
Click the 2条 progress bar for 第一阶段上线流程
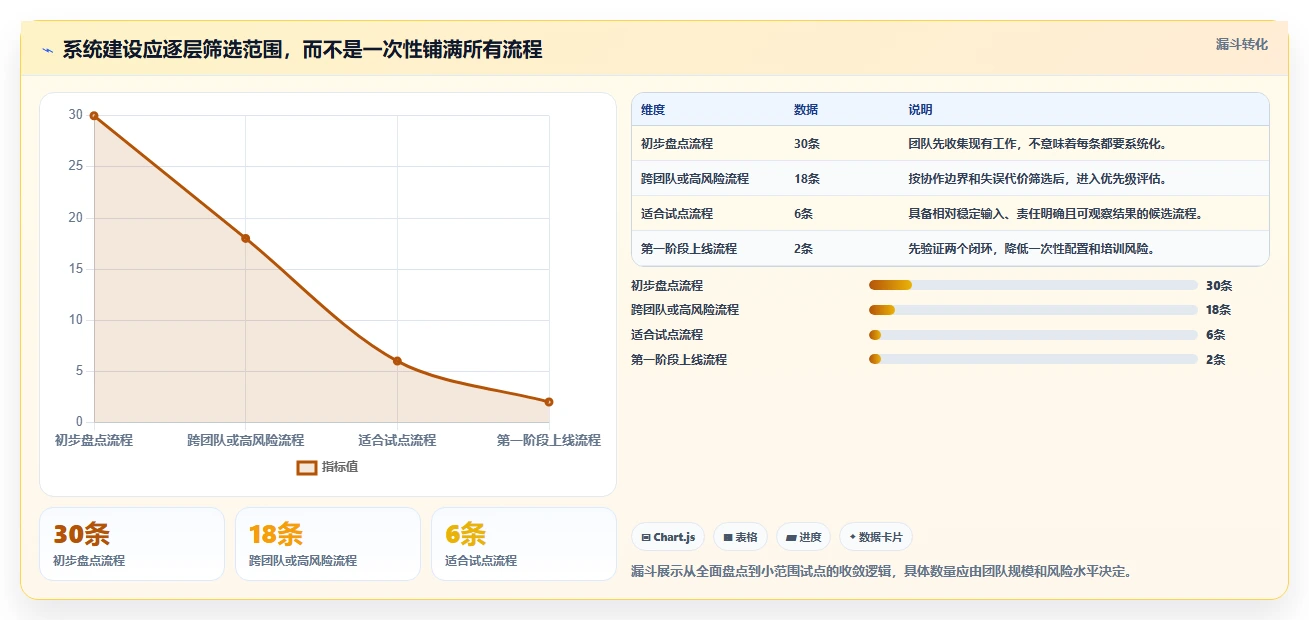tap(1033, 359)
